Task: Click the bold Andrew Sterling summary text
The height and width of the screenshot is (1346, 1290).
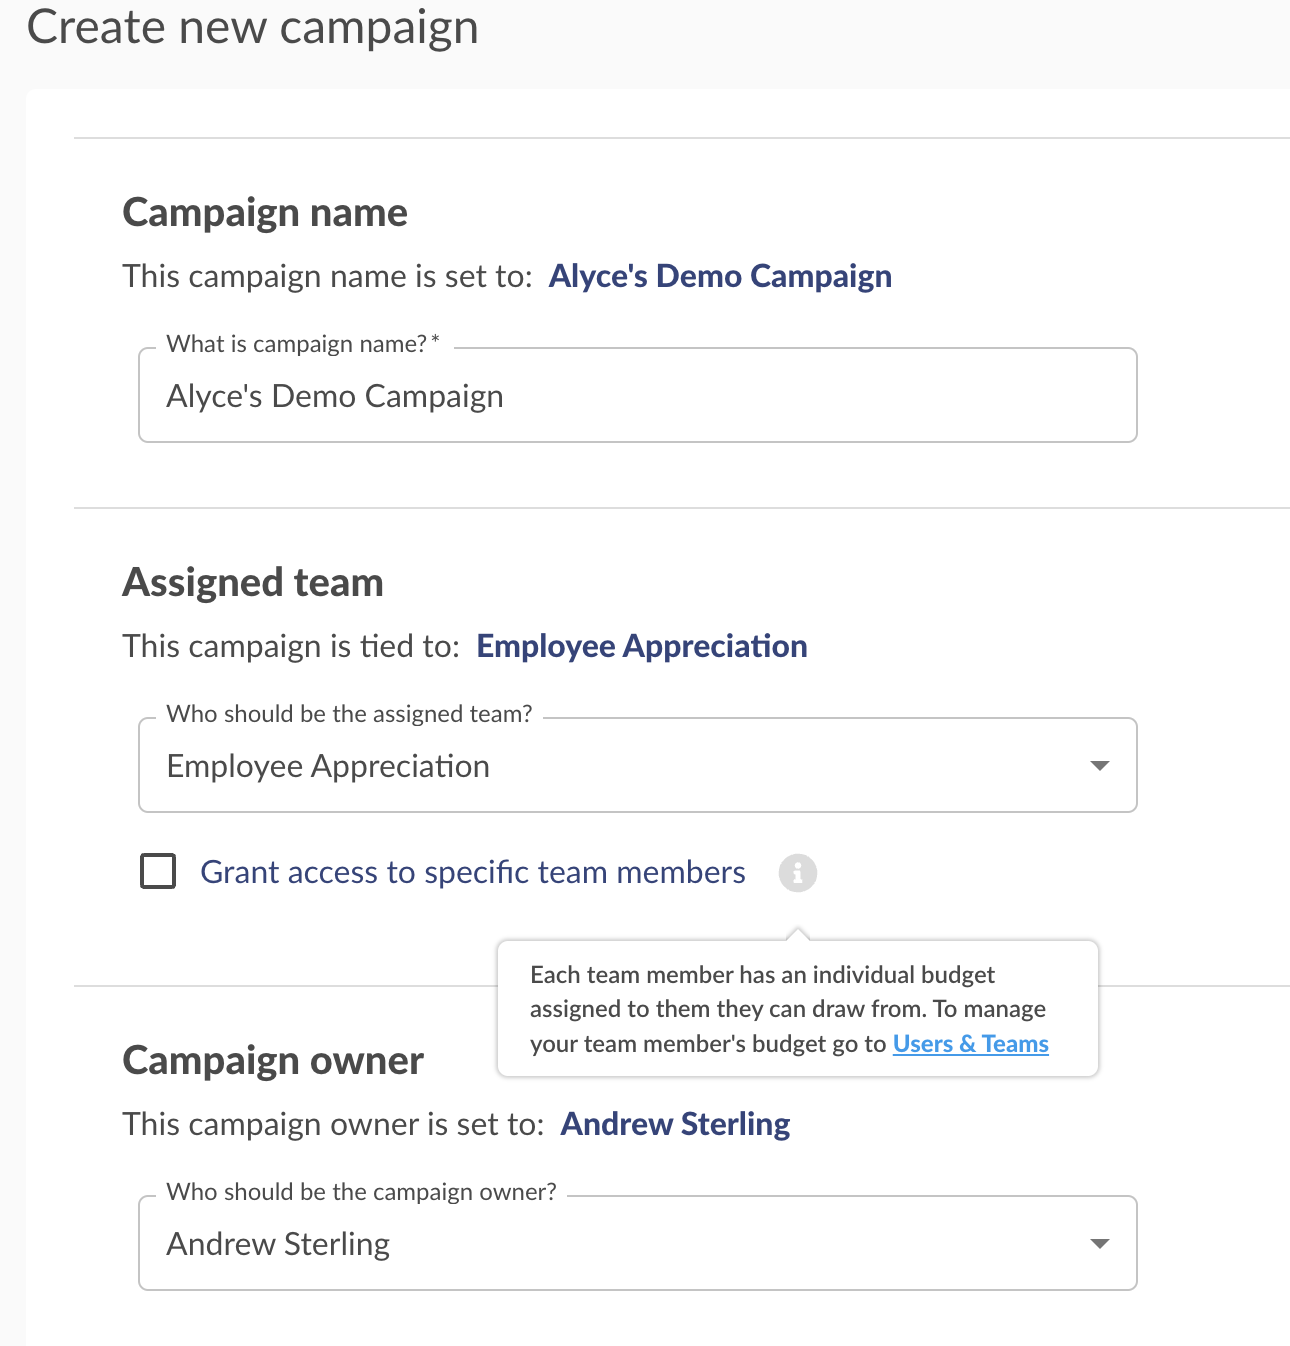Action: coord(676,1124)
